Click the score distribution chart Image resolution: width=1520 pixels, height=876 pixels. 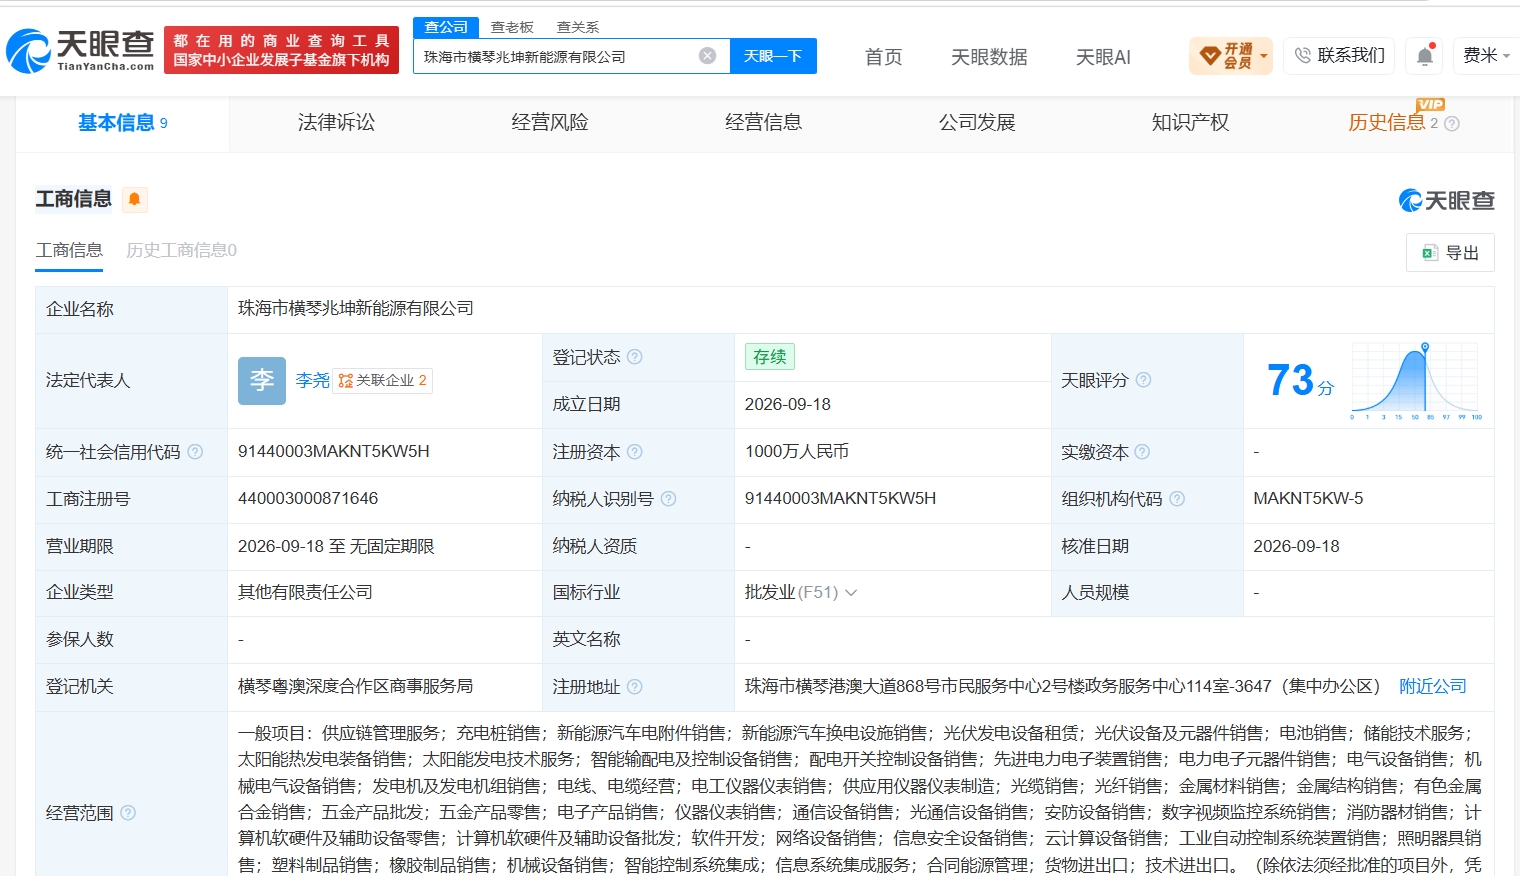click(x=1416, y=381)
